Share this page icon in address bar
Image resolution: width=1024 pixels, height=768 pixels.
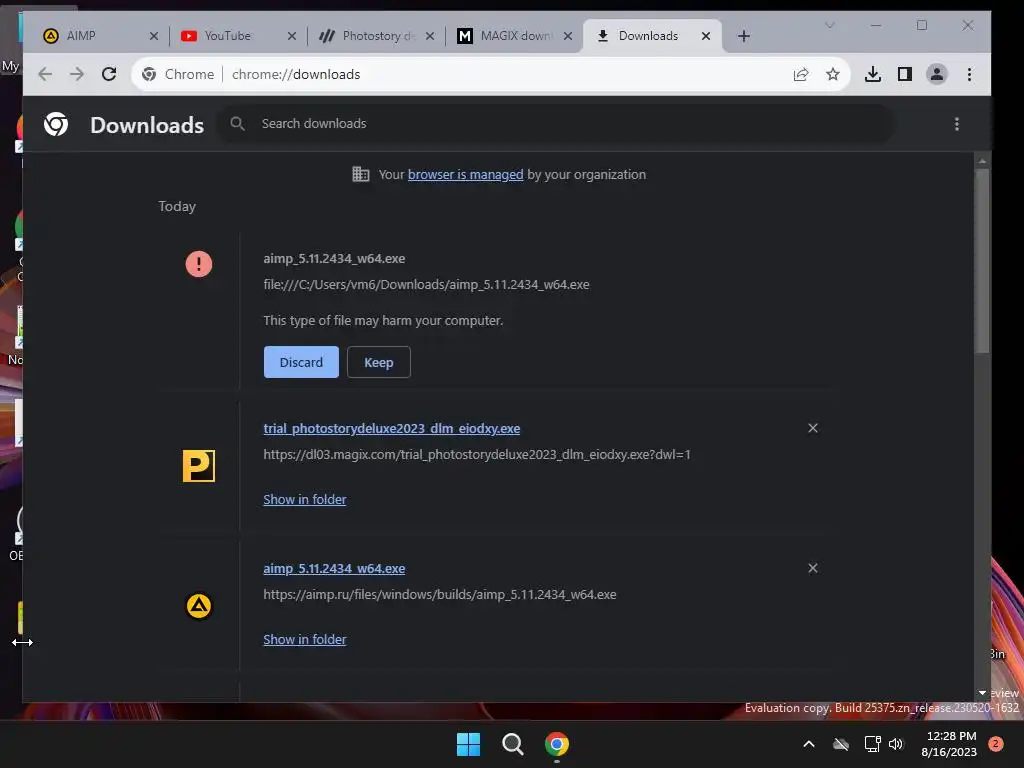click(801, 74)
